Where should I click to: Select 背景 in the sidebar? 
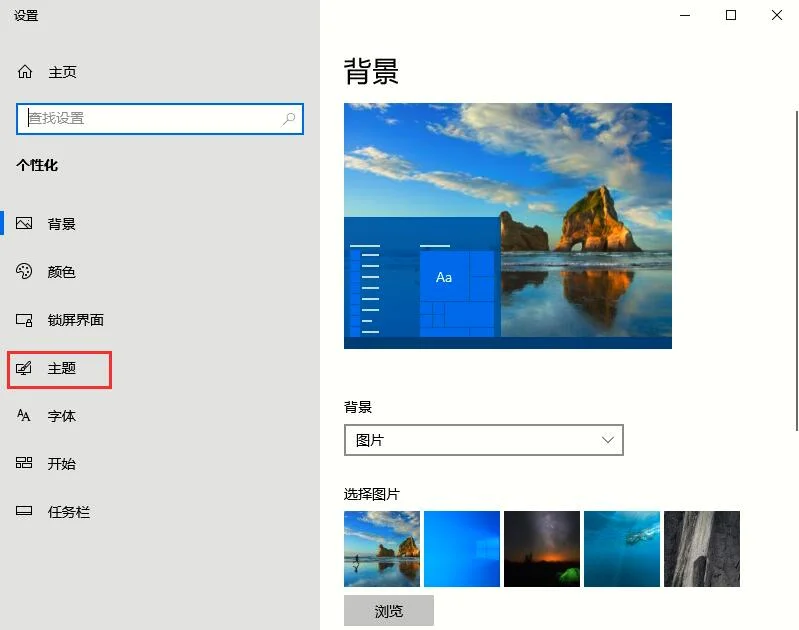[62, 224]
